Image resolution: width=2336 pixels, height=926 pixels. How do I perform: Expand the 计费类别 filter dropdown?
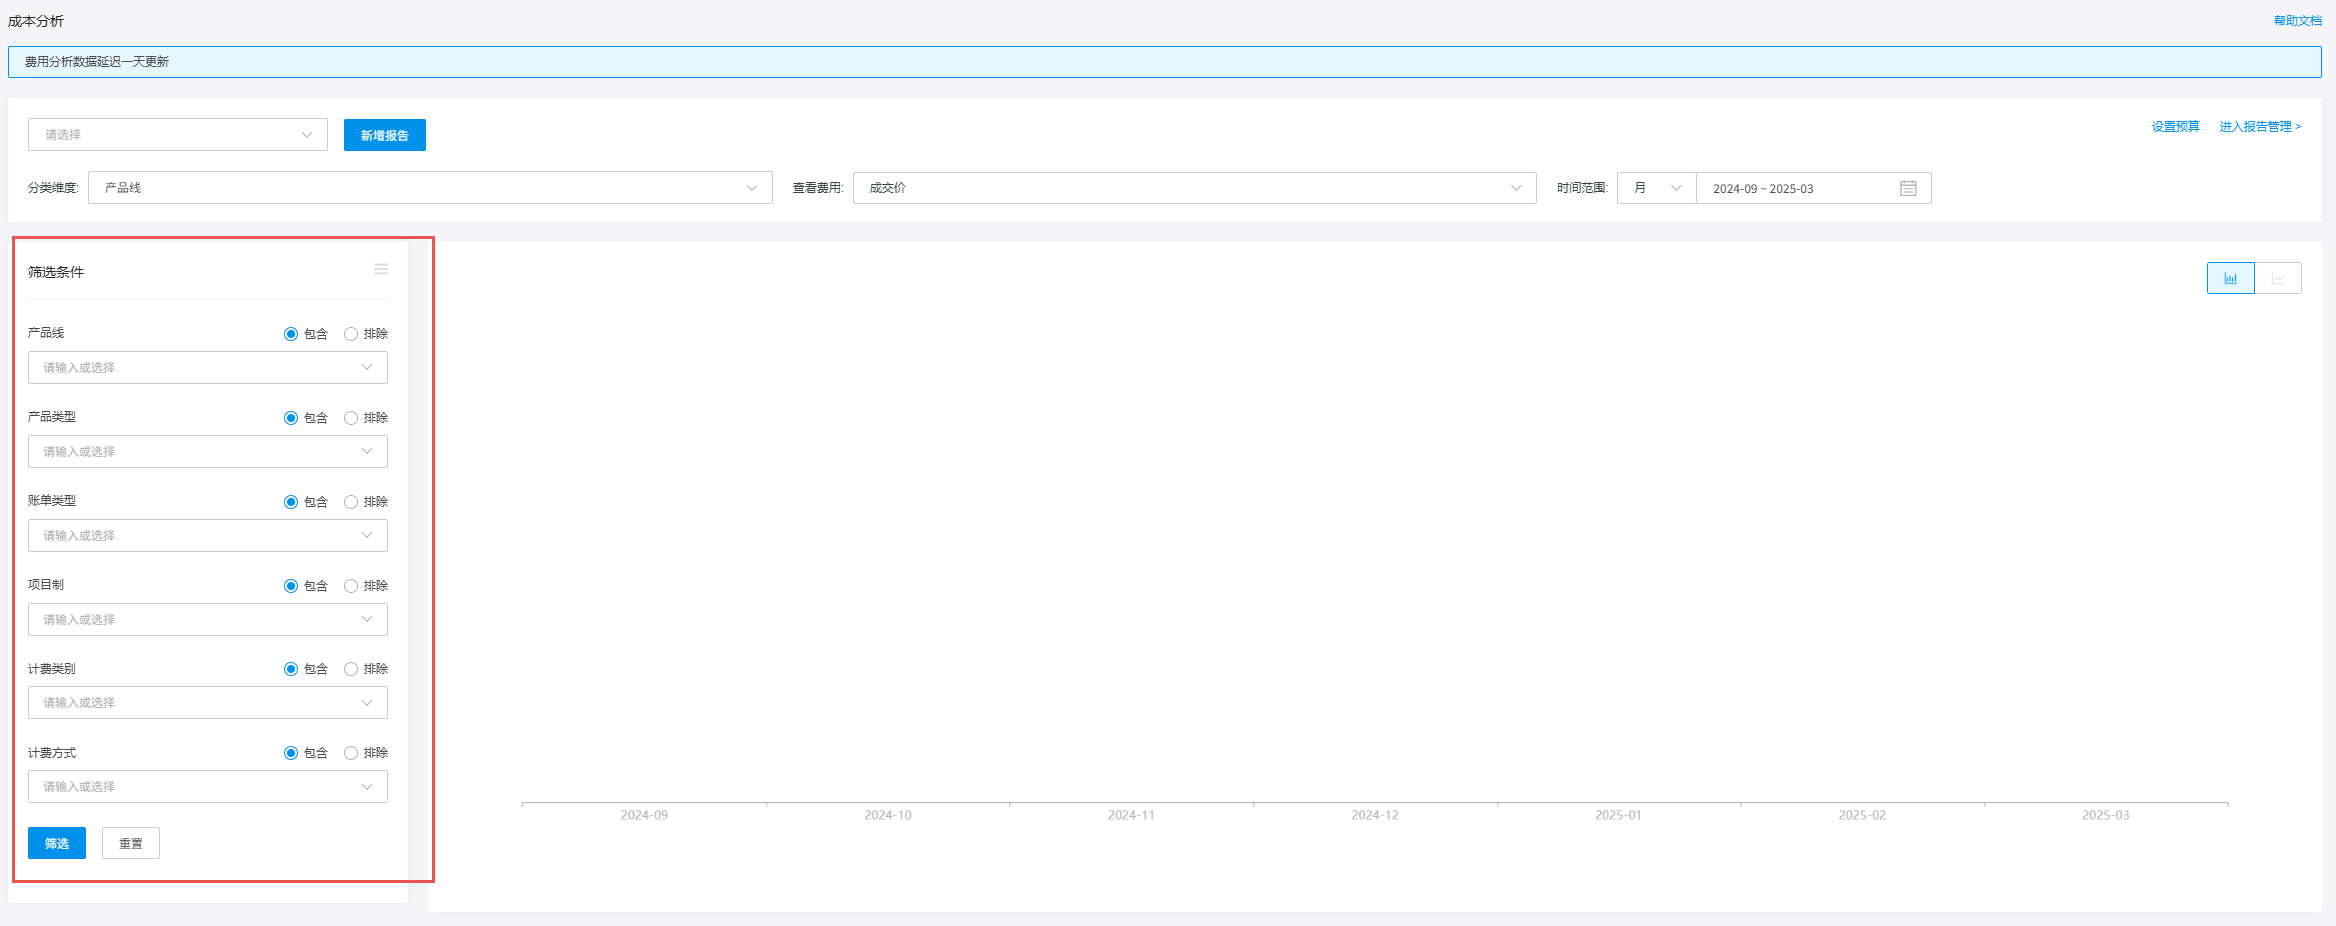[x=208, y=703]
